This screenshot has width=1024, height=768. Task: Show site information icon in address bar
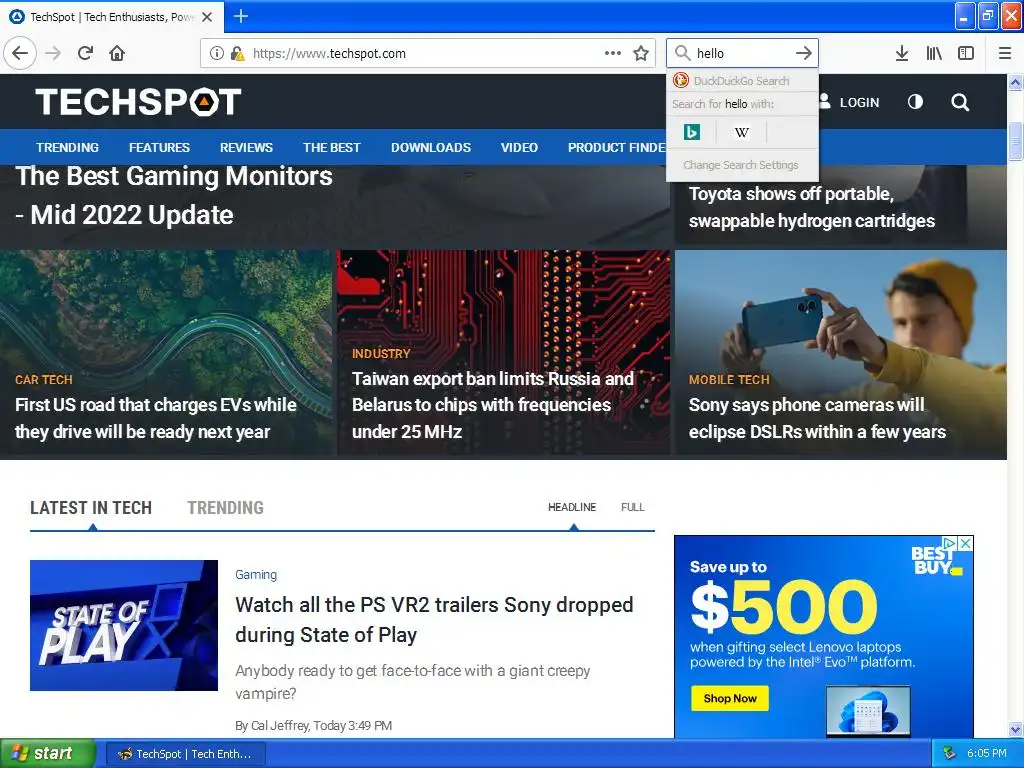[x=217, y=53]
